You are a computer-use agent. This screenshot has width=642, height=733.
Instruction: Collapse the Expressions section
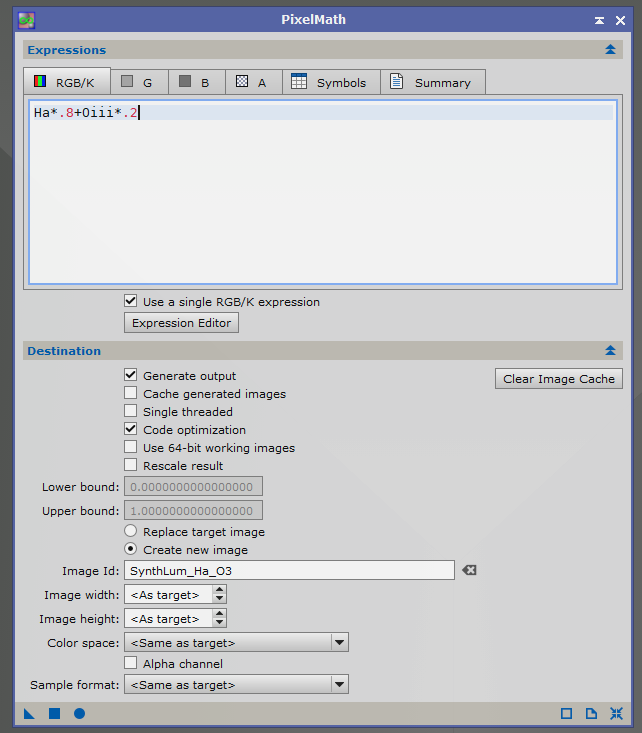tap(610, 50)
